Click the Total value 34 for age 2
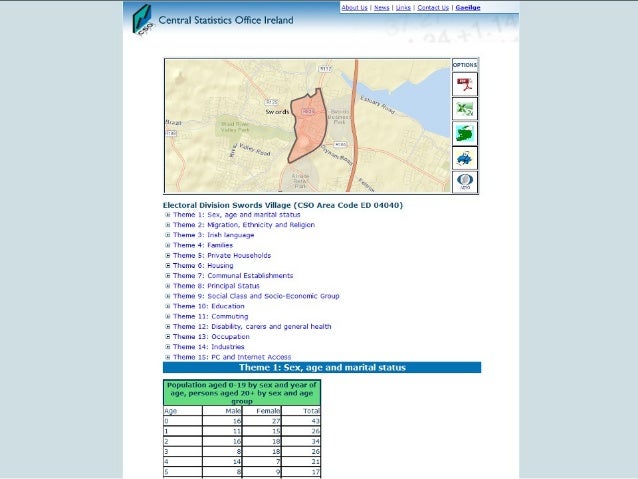This screenshot has width=638, height=479. (x=301, y=441)
